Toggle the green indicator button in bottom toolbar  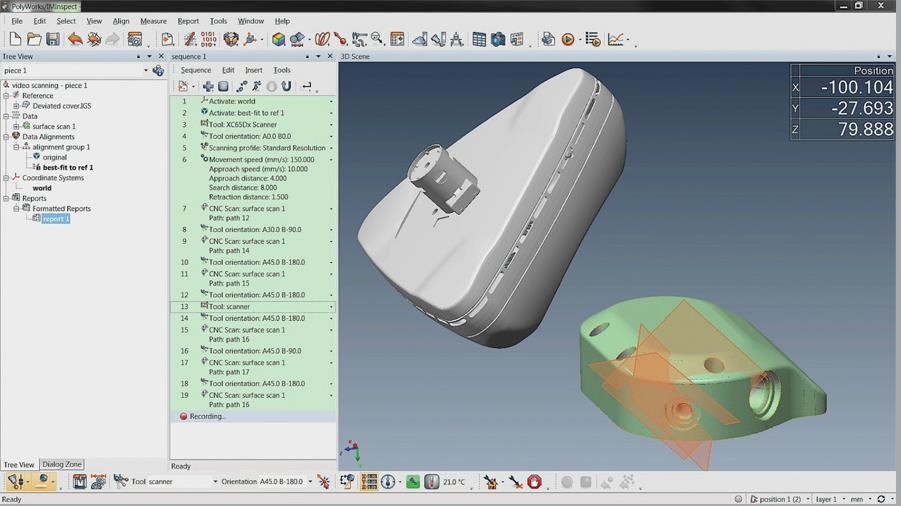click(412, 482)
